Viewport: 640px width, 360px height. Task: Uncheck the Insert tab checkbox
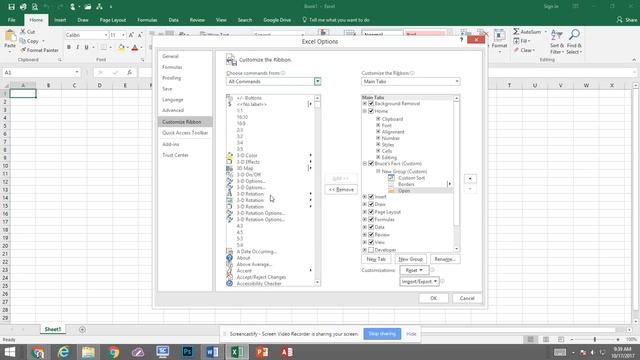tap(371, 197)
